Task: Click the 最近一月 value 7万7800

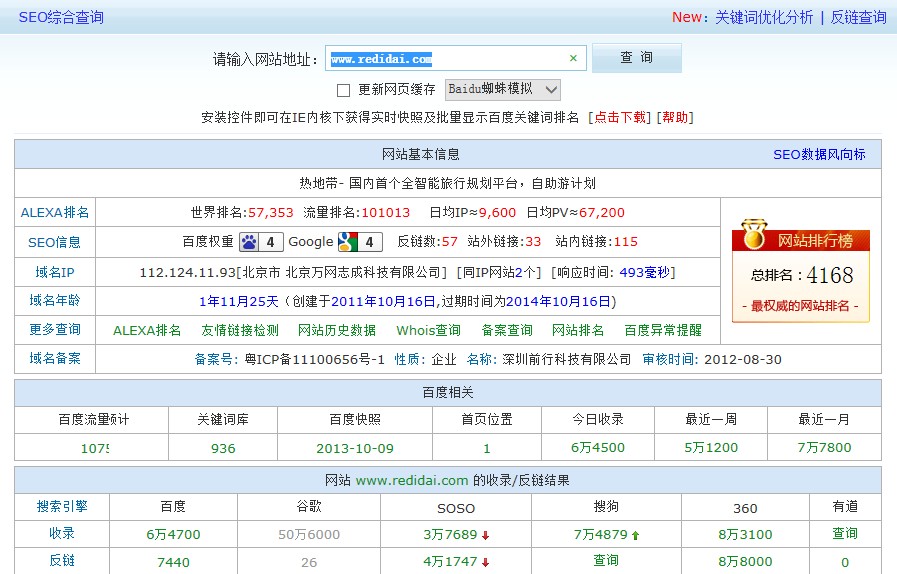Action: click(x=824, y=448)
